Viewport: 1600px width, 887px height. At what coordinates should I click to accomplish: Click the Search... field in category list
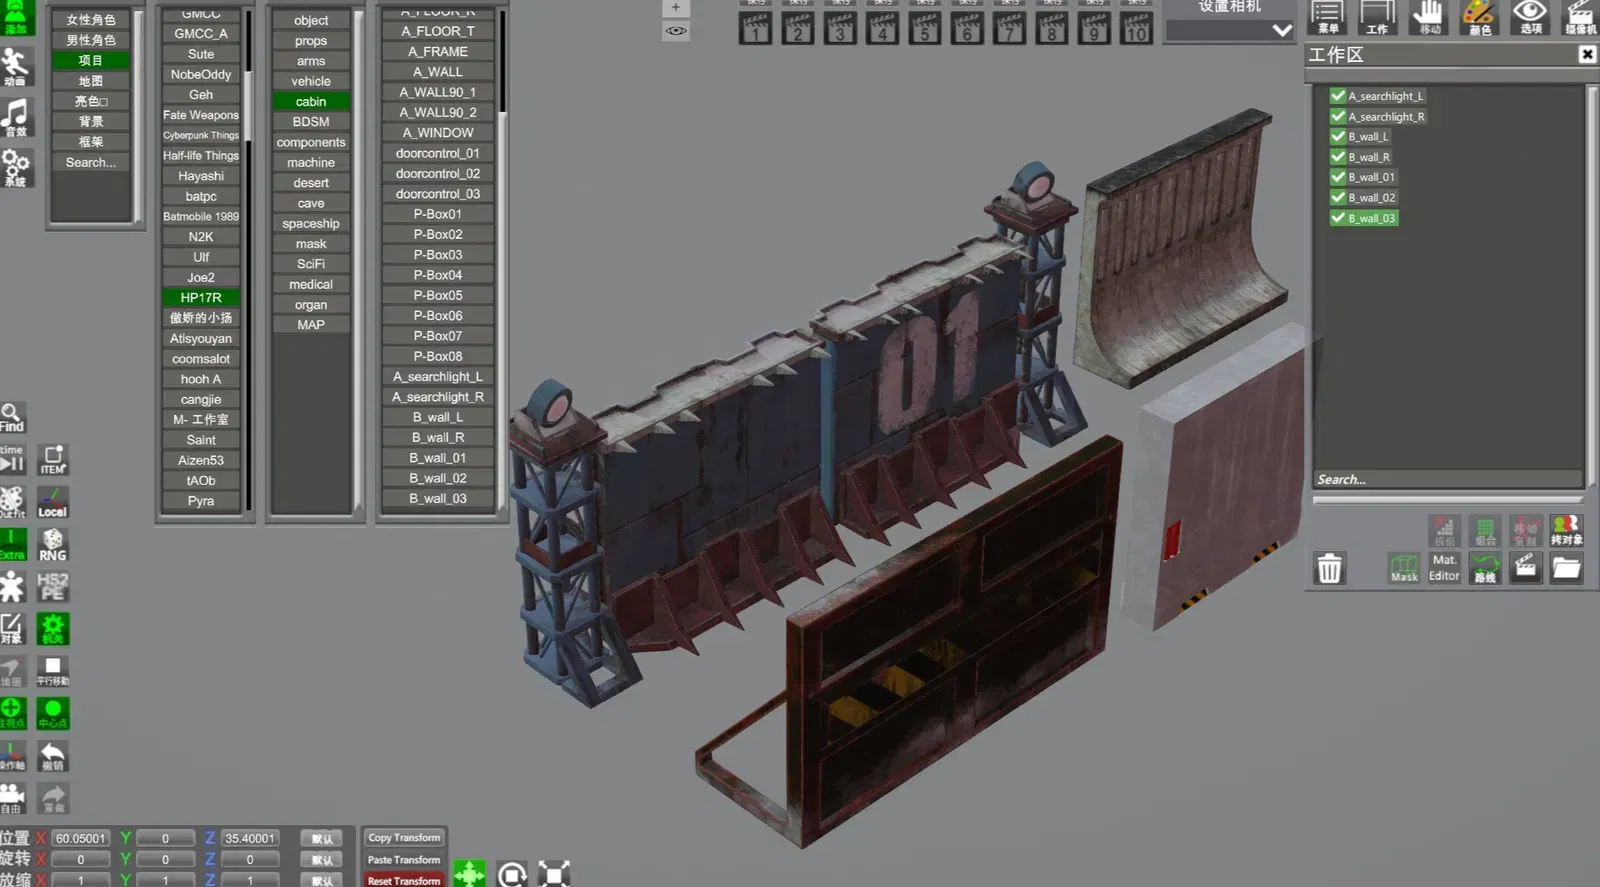pos(90,162)
